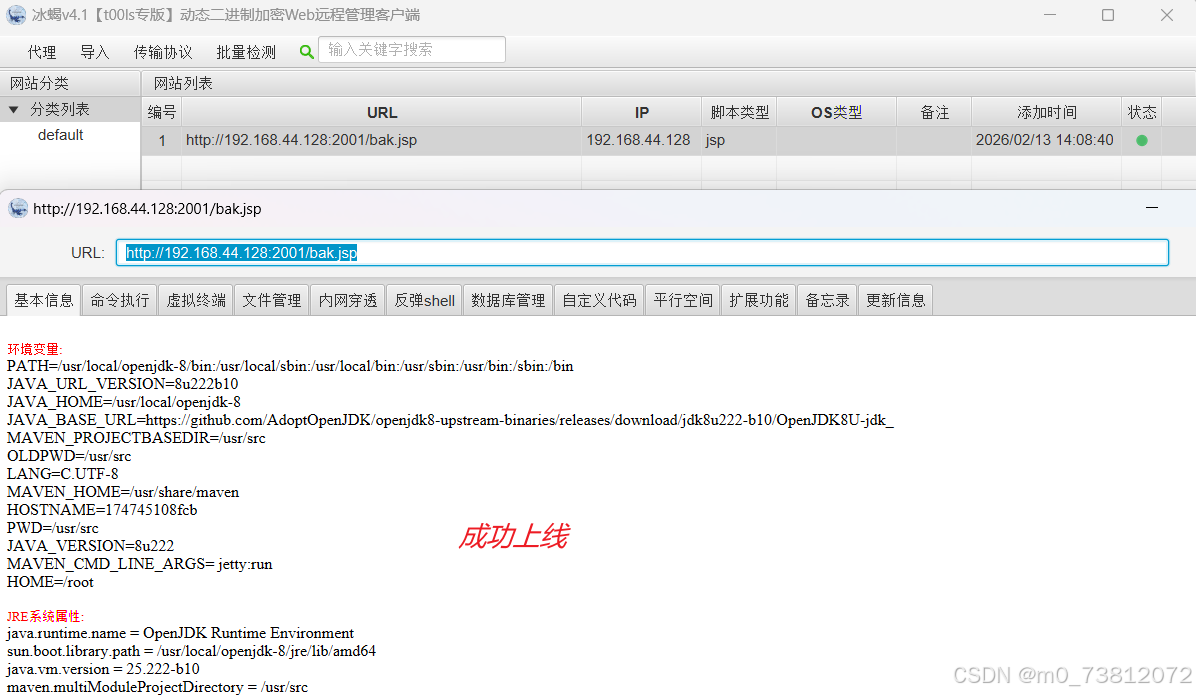Click the green search magnifier icon
This screenshot has width=1196, height=695.
(307, 52)
